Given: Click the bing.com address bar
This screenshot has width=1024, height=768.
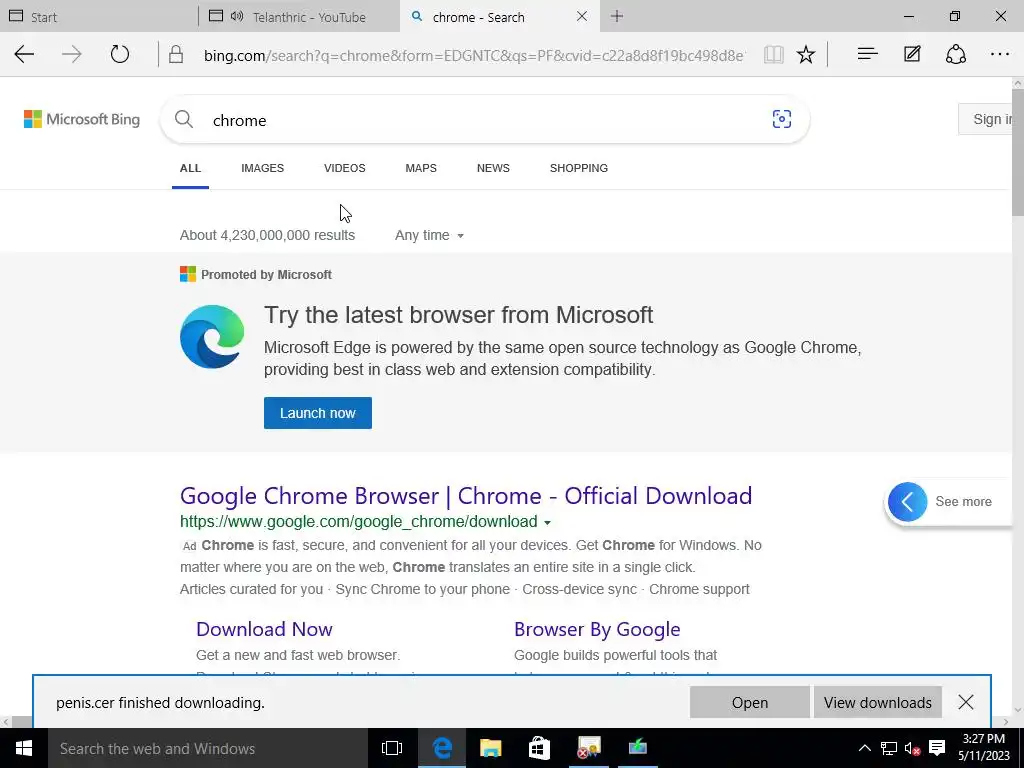Looking at the screenshot, I should coord(473,55).
